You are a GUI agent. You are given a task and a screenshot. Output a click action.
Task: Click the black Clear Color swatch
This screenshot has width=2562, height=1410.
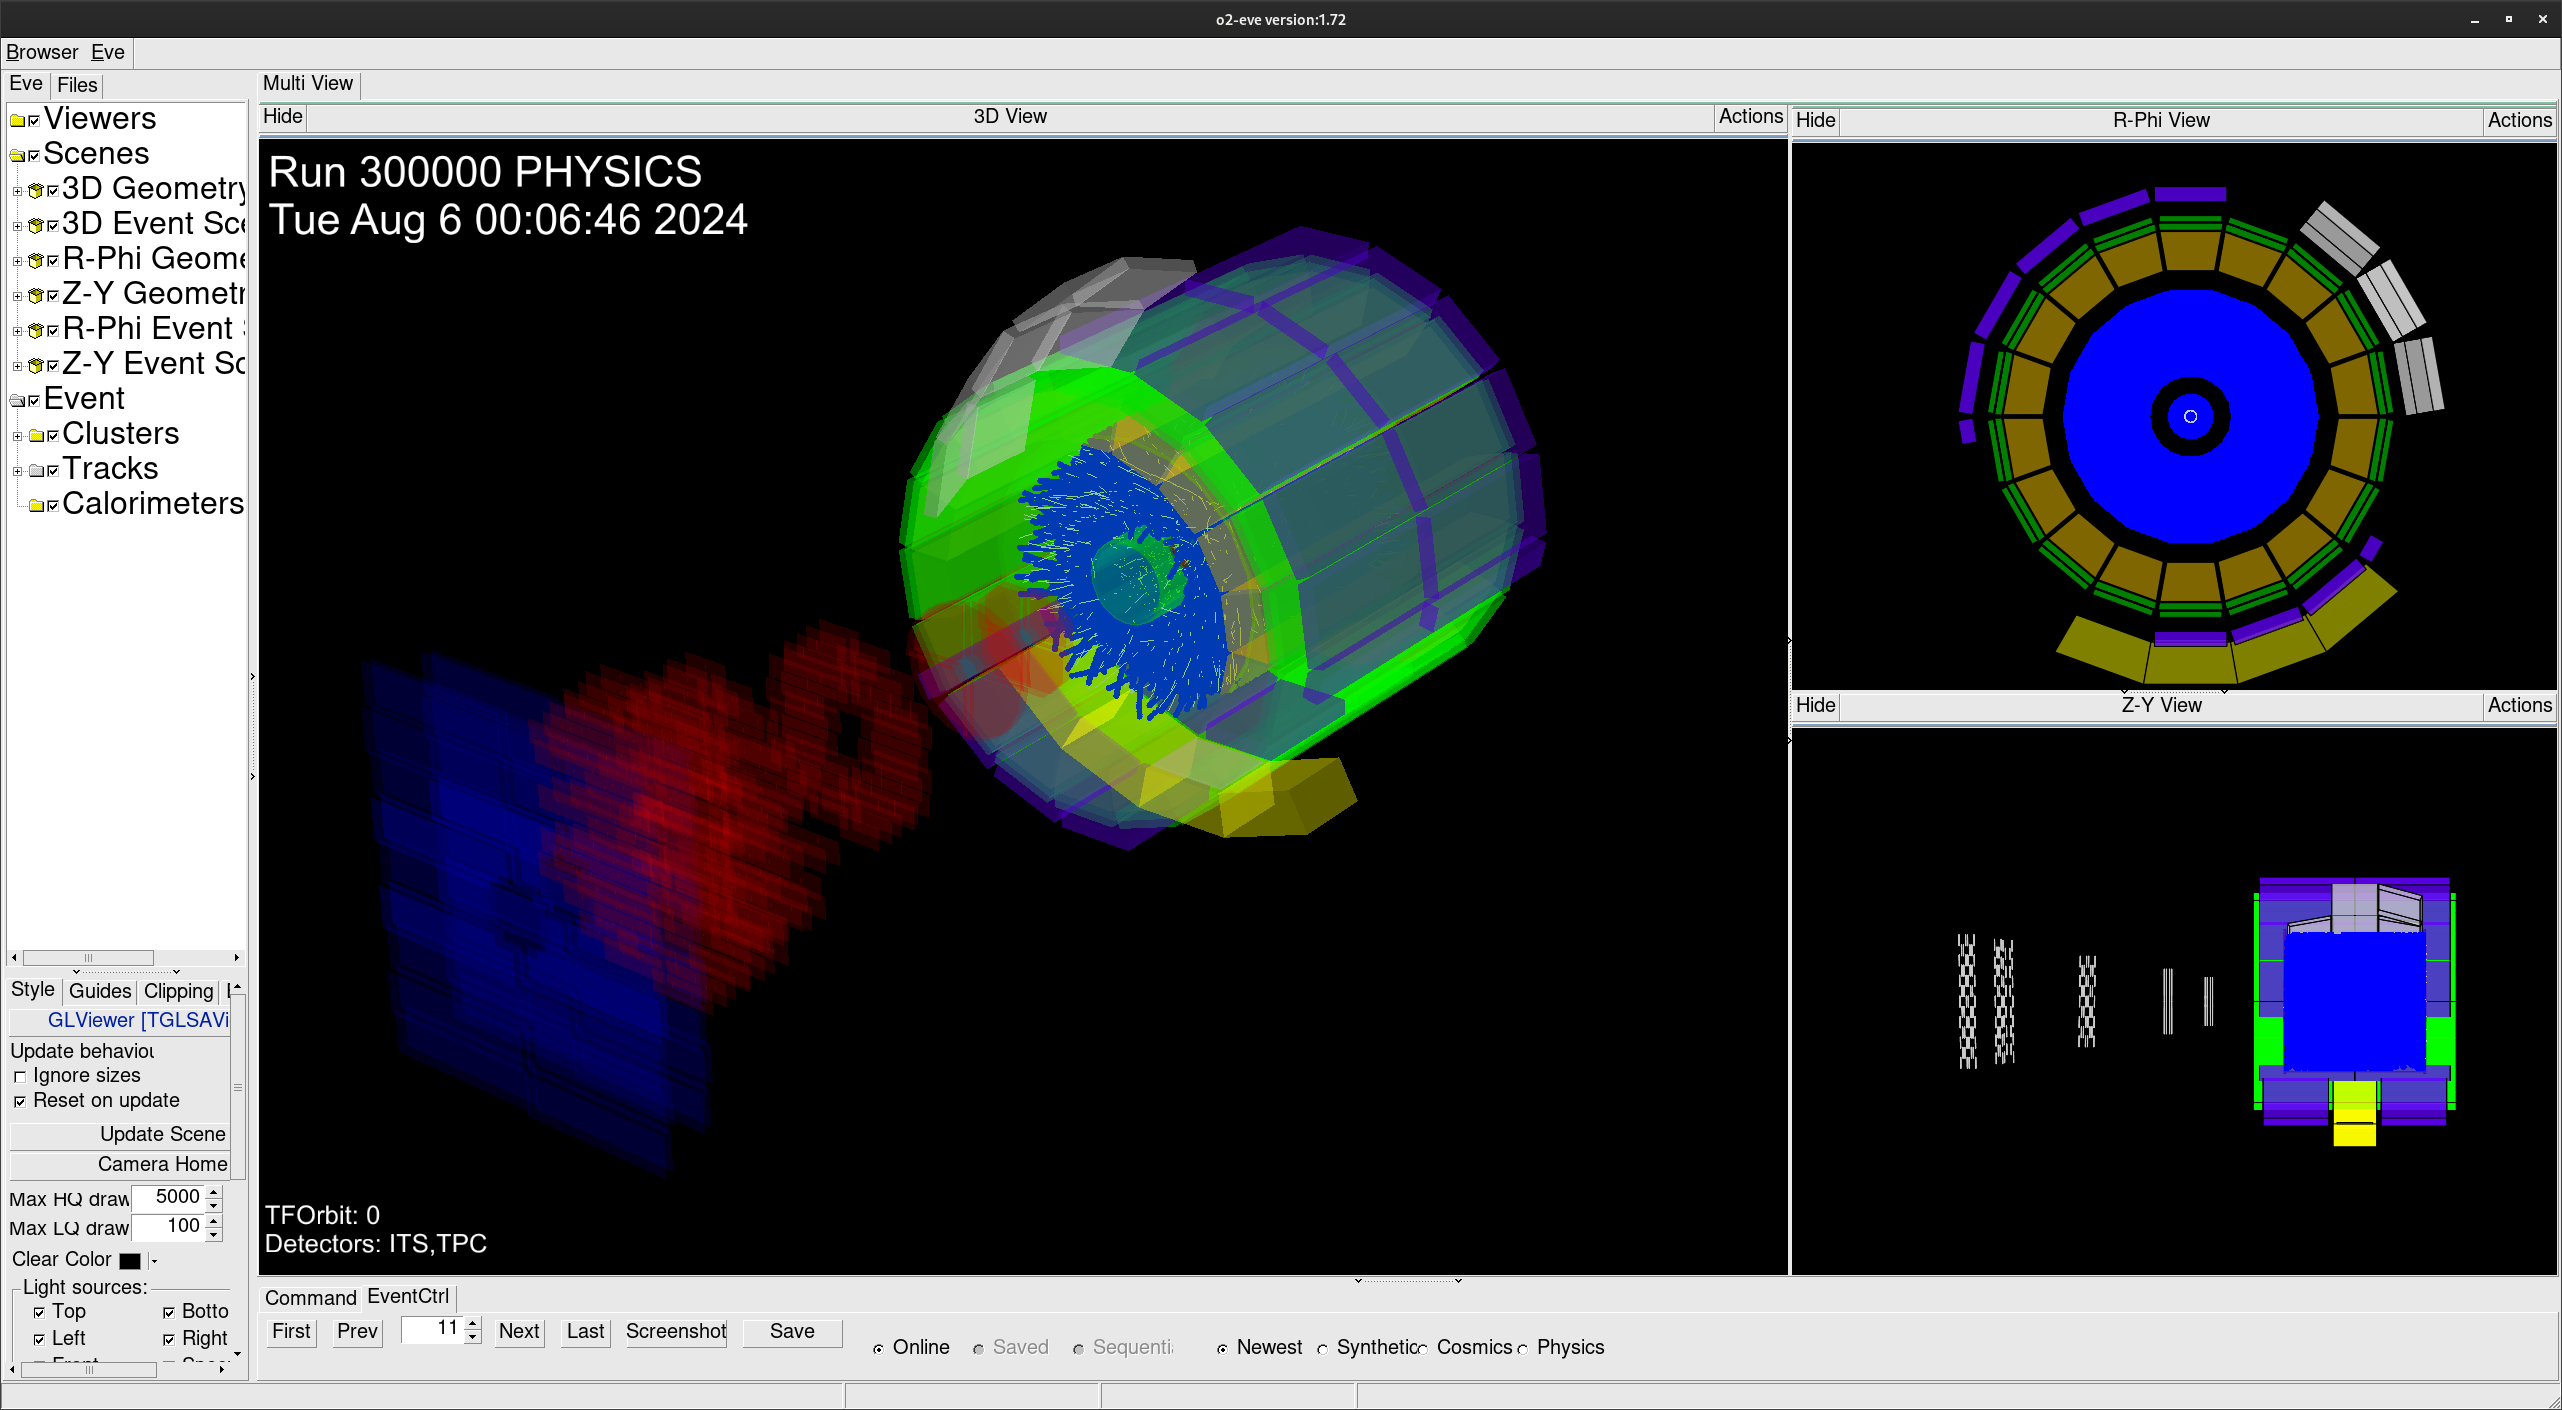coord(130,1260)
